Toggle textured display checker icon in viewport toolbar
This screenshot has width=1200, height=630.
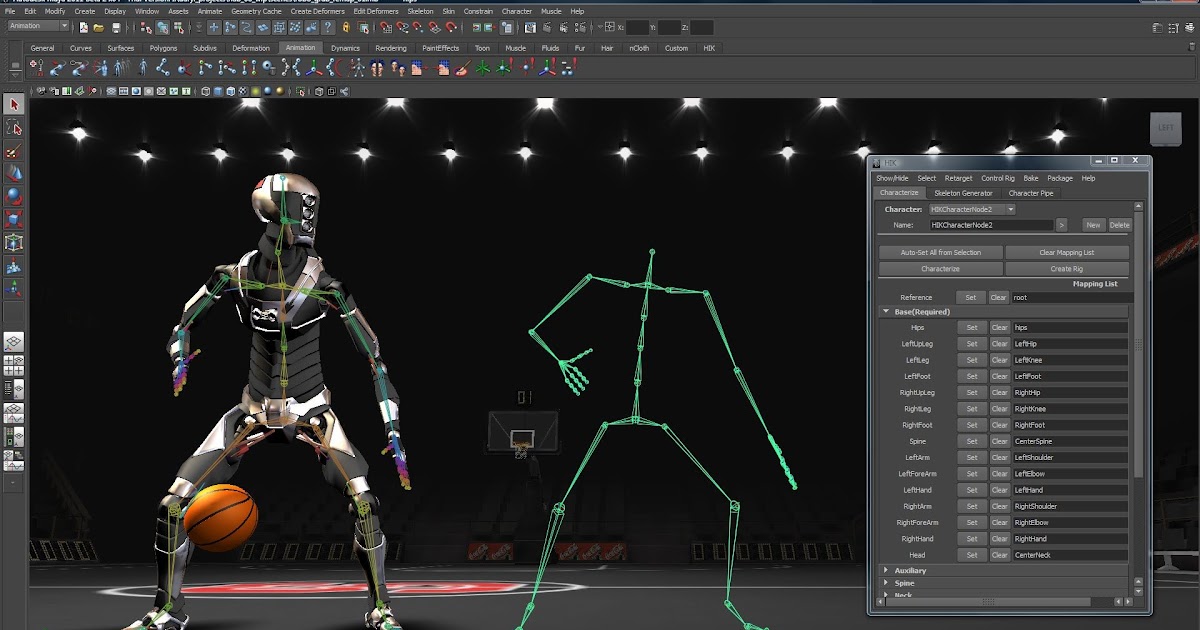coord(243,91)
